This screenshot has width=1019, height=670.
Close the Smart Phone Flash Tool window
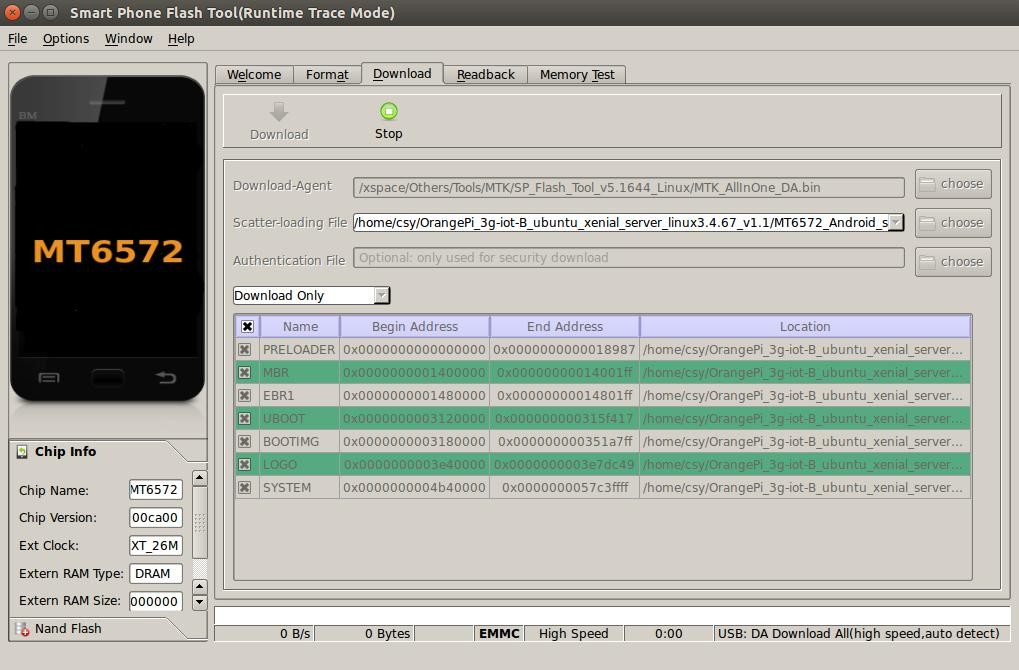pyautogui.click(x=12, y=12)
